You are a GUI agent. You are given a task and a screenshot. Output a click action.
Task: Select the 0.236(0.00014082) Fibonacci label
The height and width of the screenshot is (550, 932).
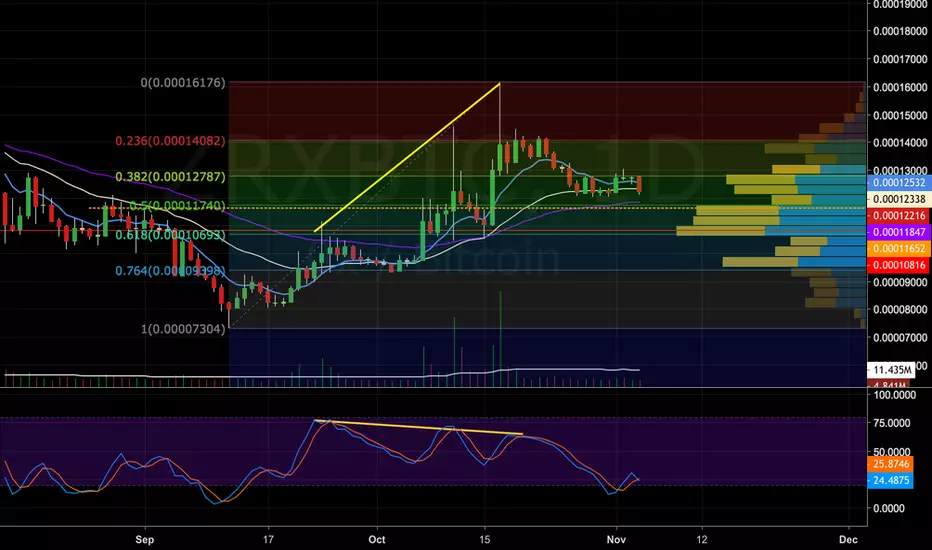click(x=171, y=141)
